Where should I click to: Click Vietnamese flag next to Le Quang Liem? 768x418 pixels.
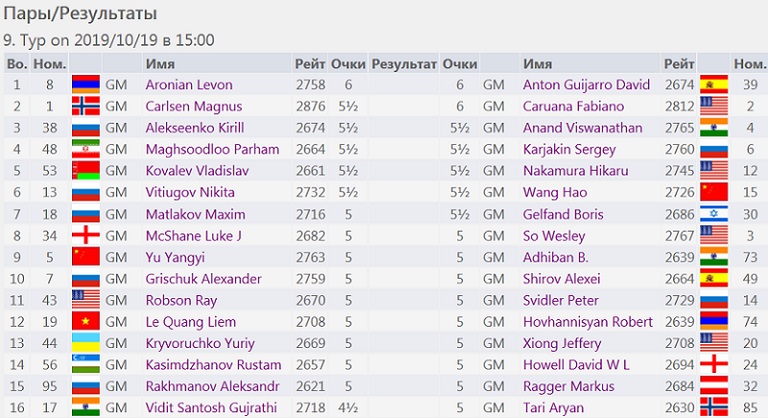point(85,322)
